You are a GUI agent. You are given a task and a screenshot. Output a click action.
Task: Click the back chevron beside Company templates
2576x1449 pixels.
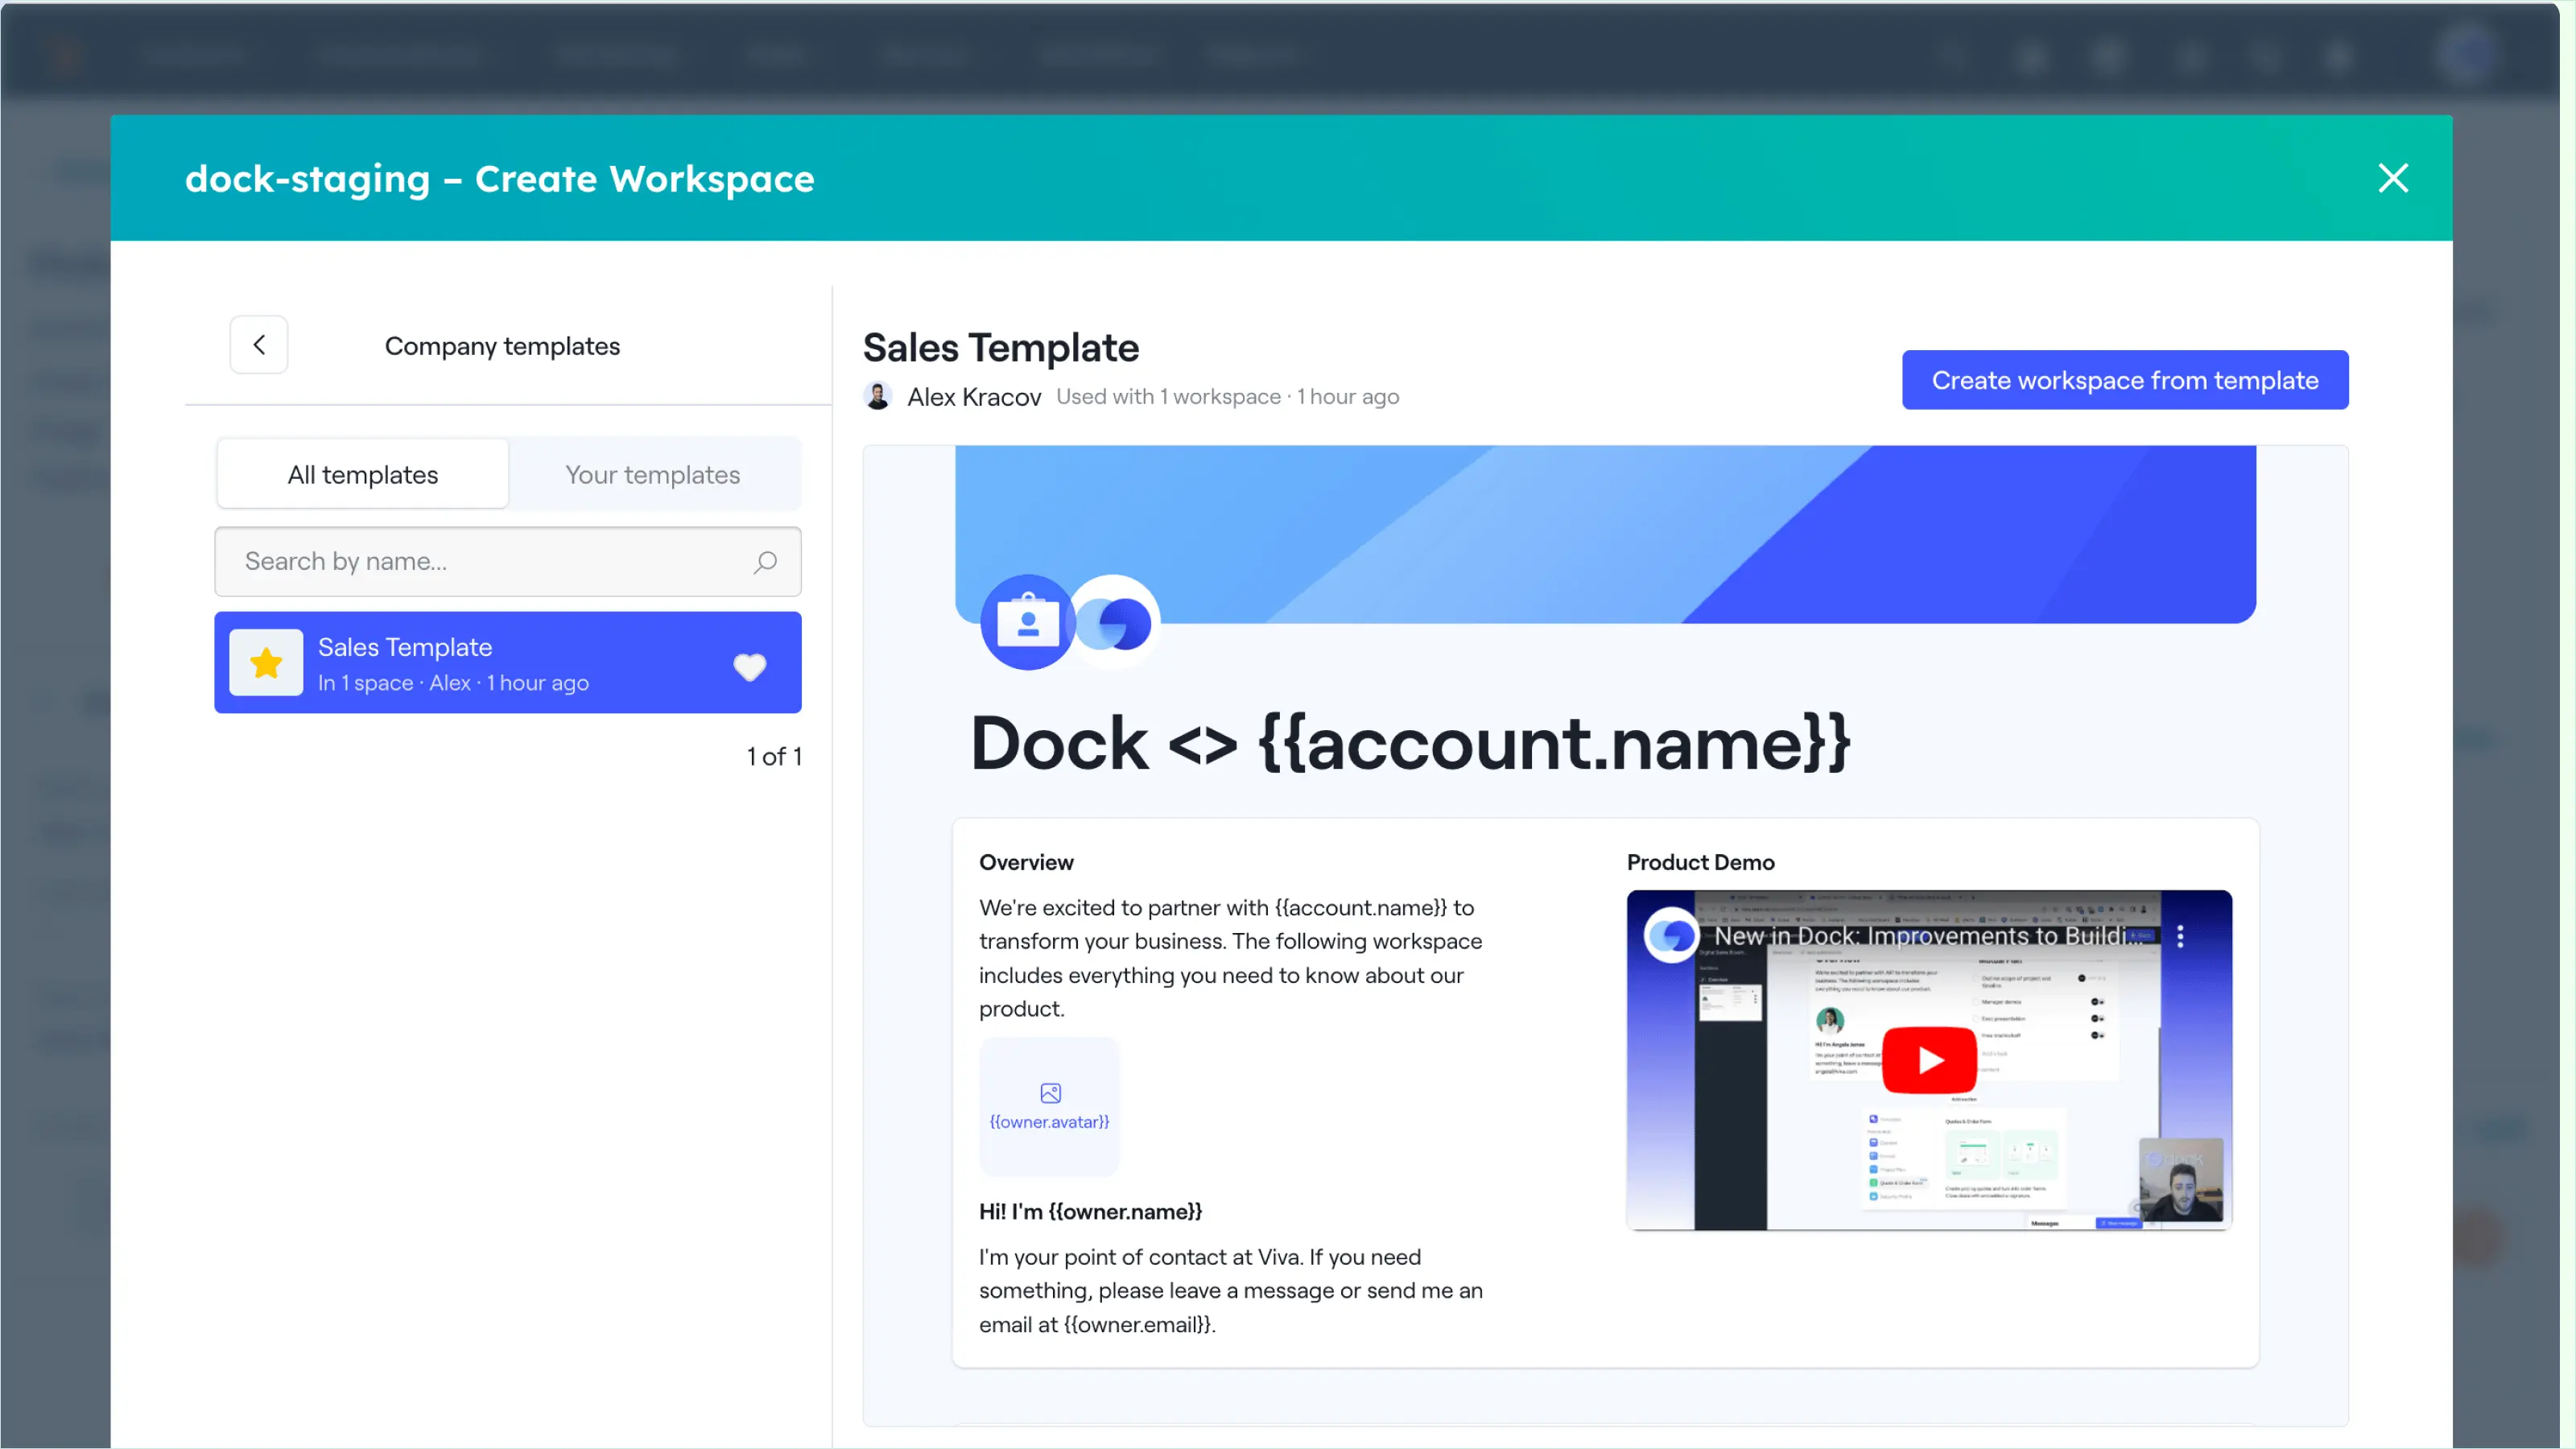259,345
